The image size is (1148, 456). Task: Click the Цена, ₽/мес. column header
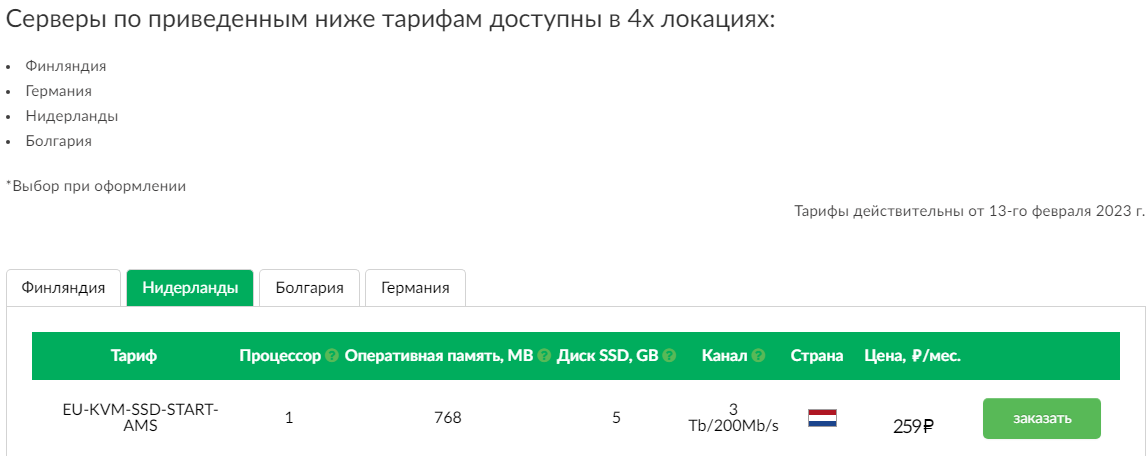click(912, 356)
